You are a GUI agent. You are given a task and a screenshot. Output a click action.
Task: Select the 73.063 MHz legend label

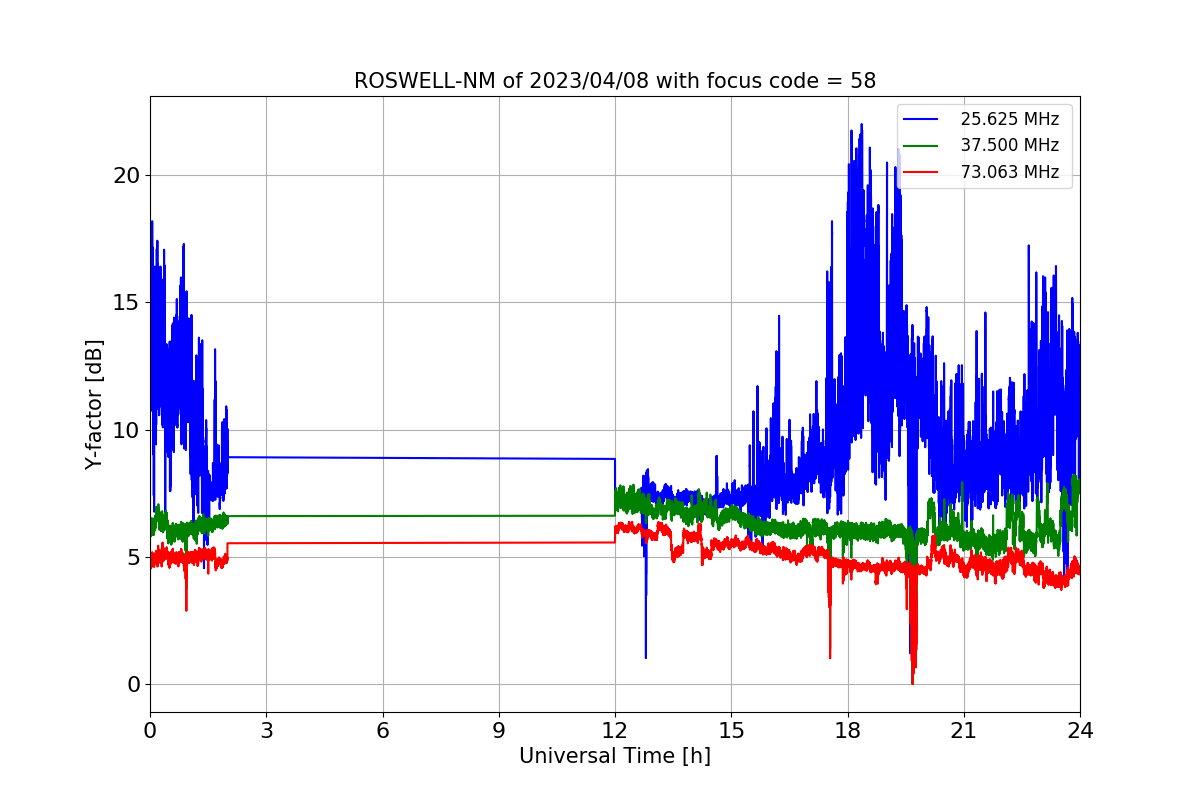(1009, 172)
